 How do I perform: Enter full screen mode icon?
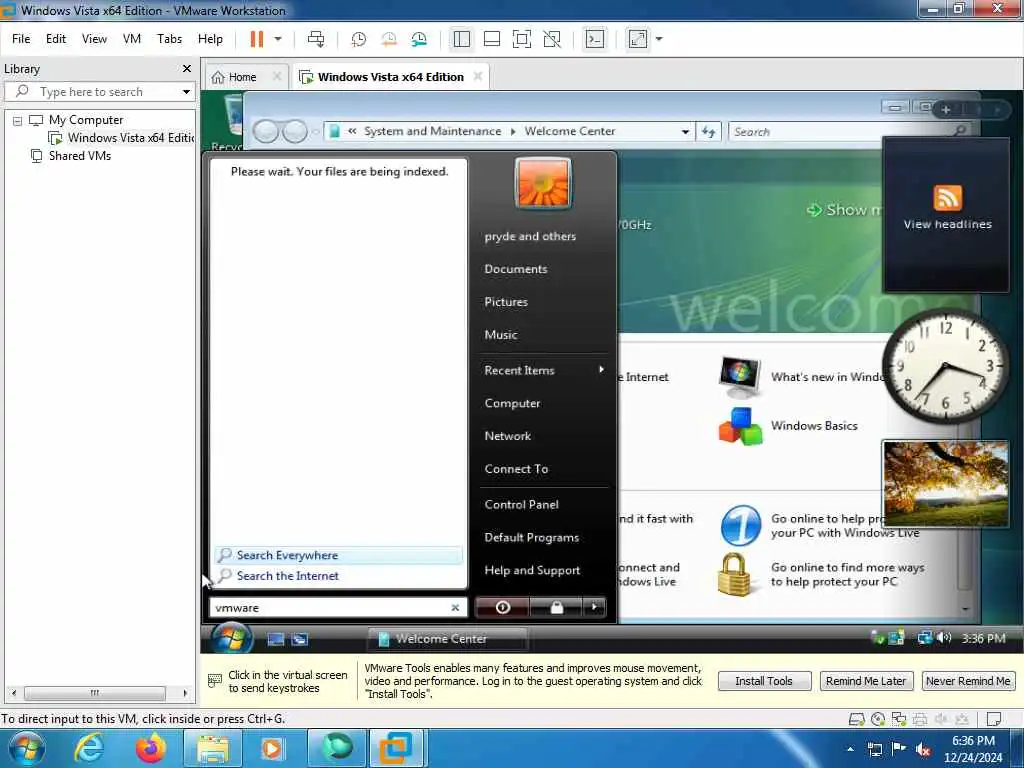coord(522,39)
